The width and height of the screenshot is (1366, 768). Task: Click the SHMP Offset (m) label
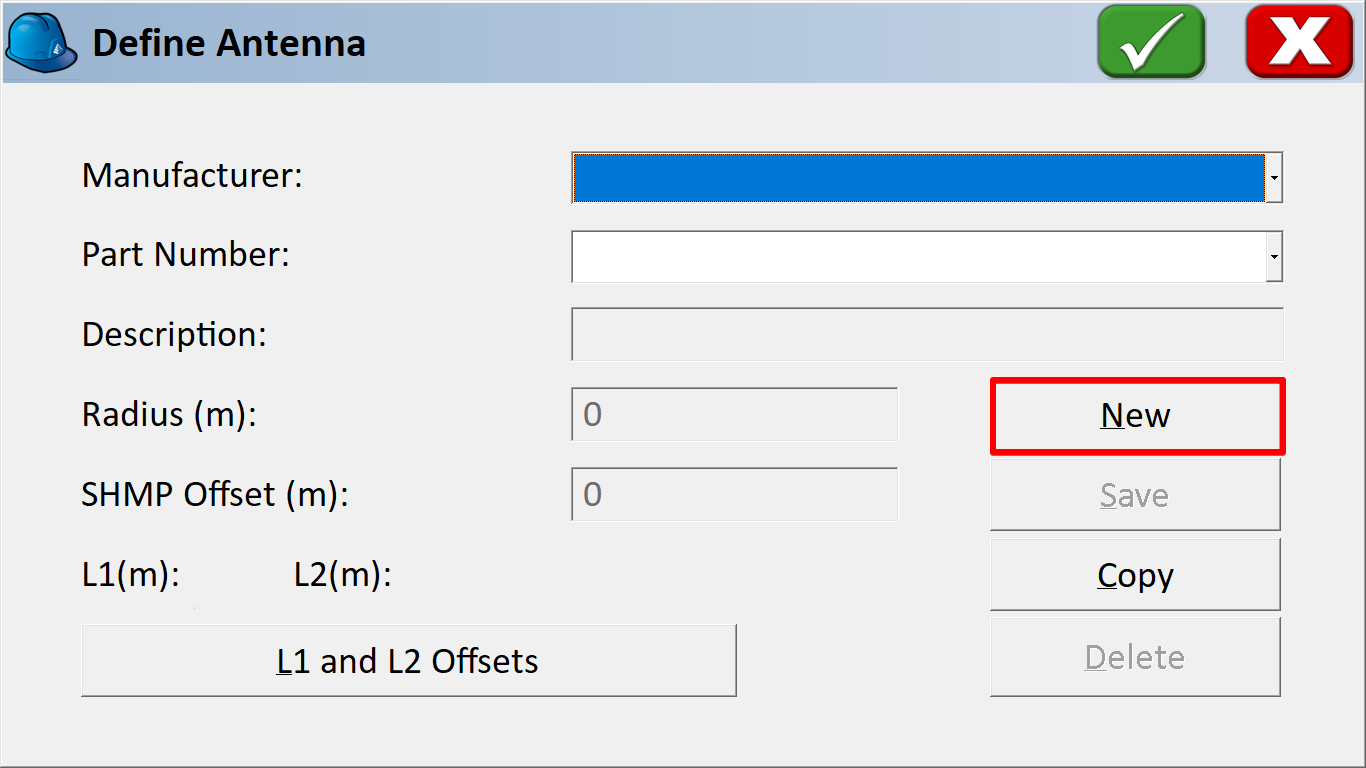pos(215,494)
